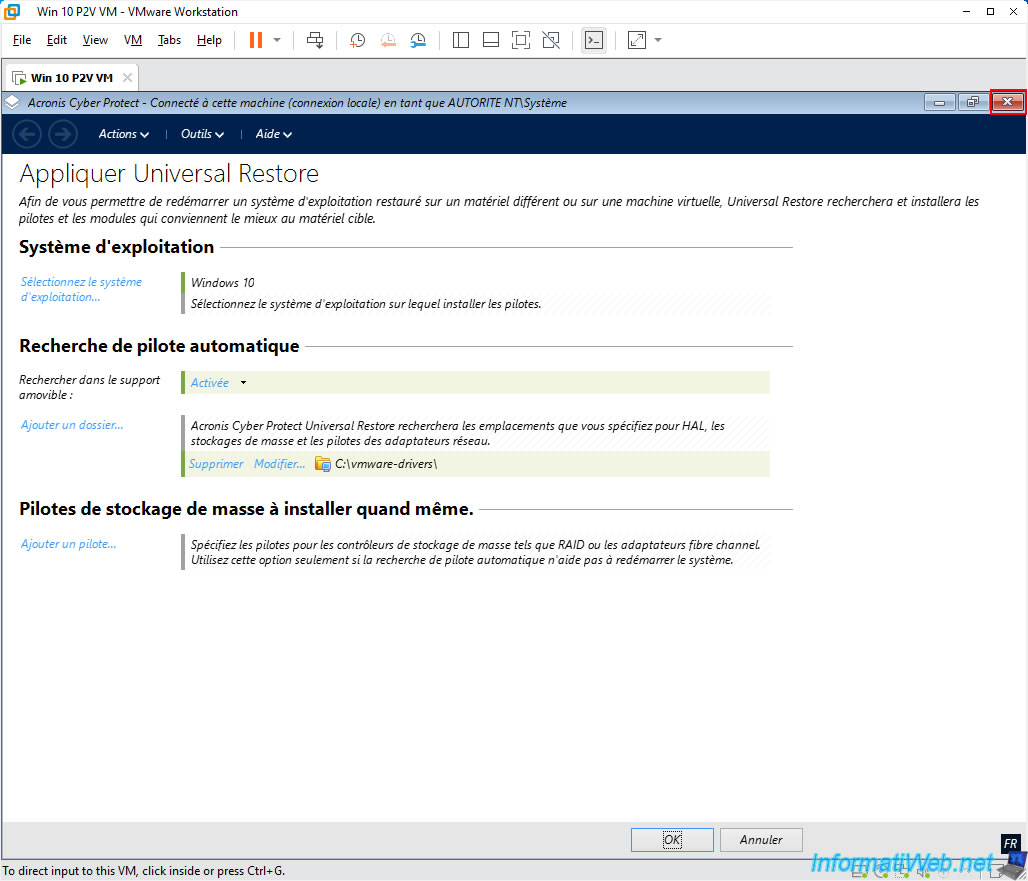Image resolution: width=1028 pixels, height=881 pixels.
Task: Open the Activée removable media dropdown
Action: coord(218,383)
